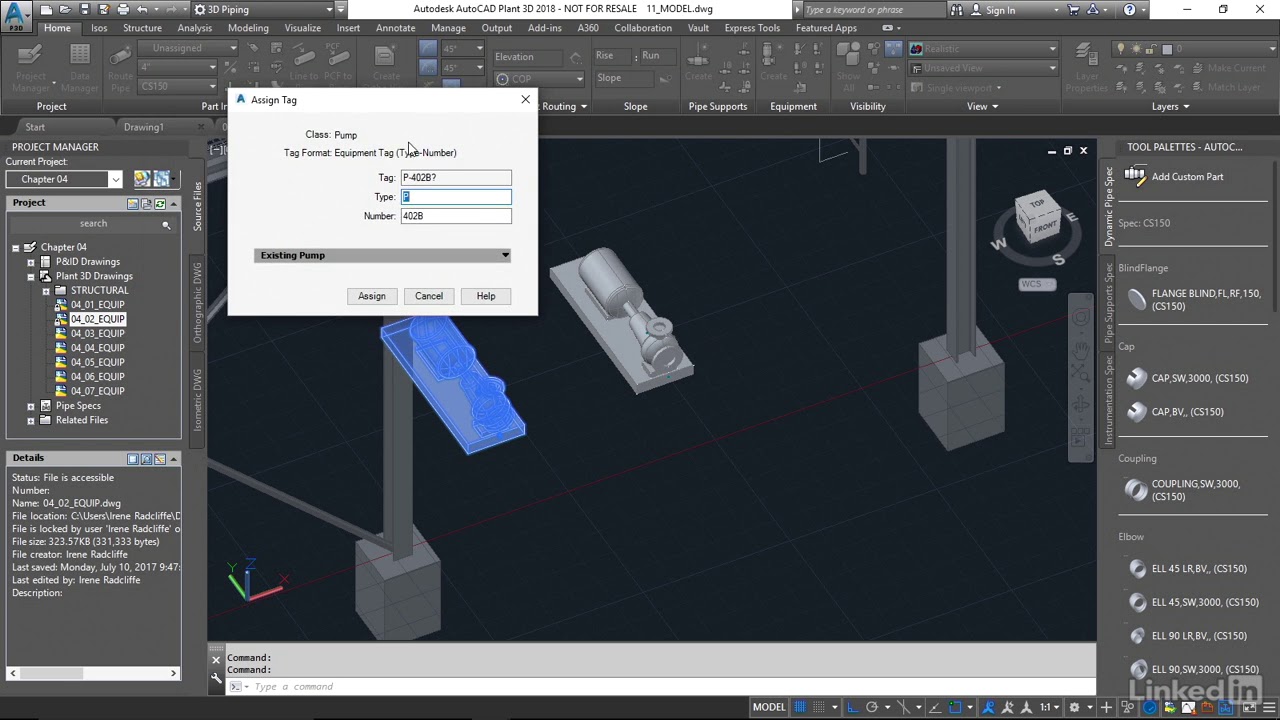Open the status bar customization menu icon
Viewport: 1280px width, 720px height.
pos(1268,707)
